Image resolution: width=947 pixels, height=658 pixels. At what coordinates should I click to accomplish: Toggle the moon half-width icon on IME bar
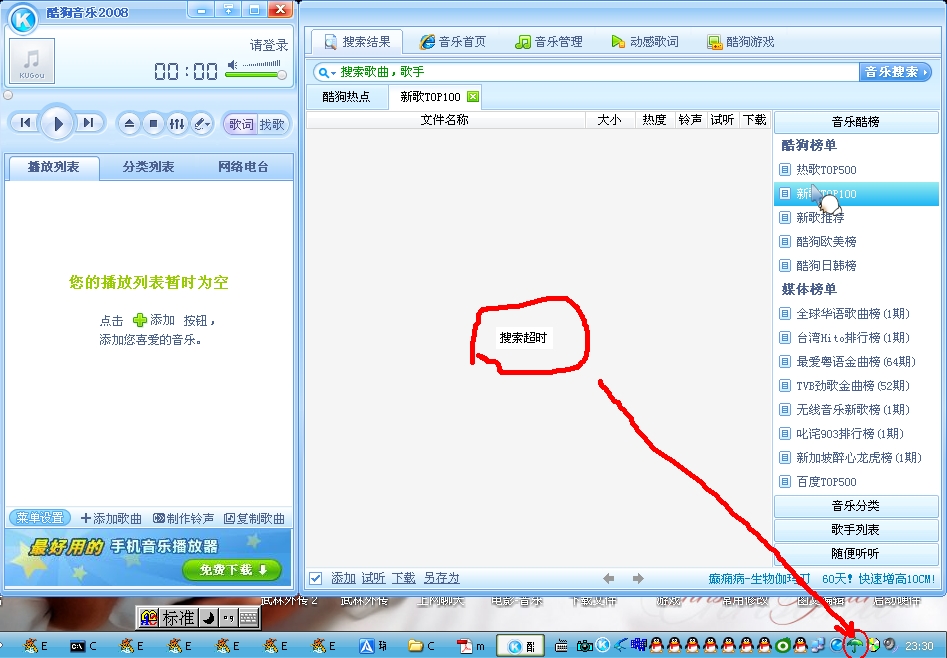click(208, 618)
